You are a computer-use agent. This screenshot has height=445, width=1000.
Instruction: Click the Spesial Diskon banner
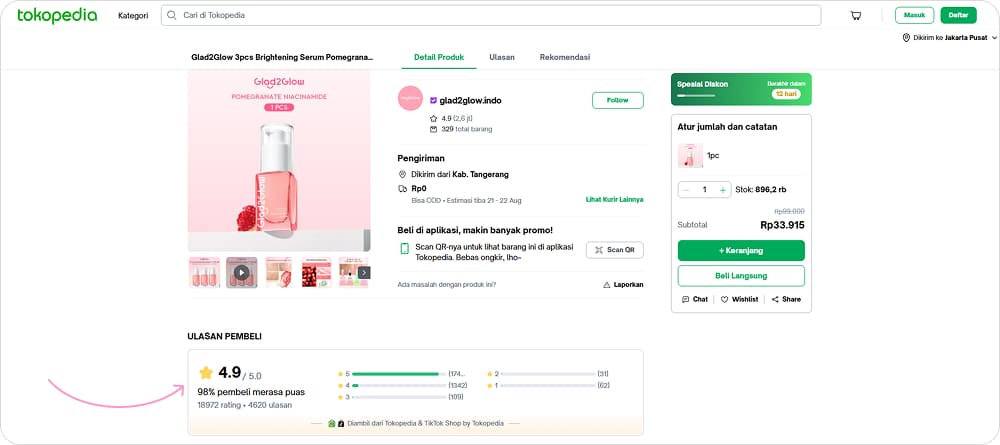(x=741, y=89)
